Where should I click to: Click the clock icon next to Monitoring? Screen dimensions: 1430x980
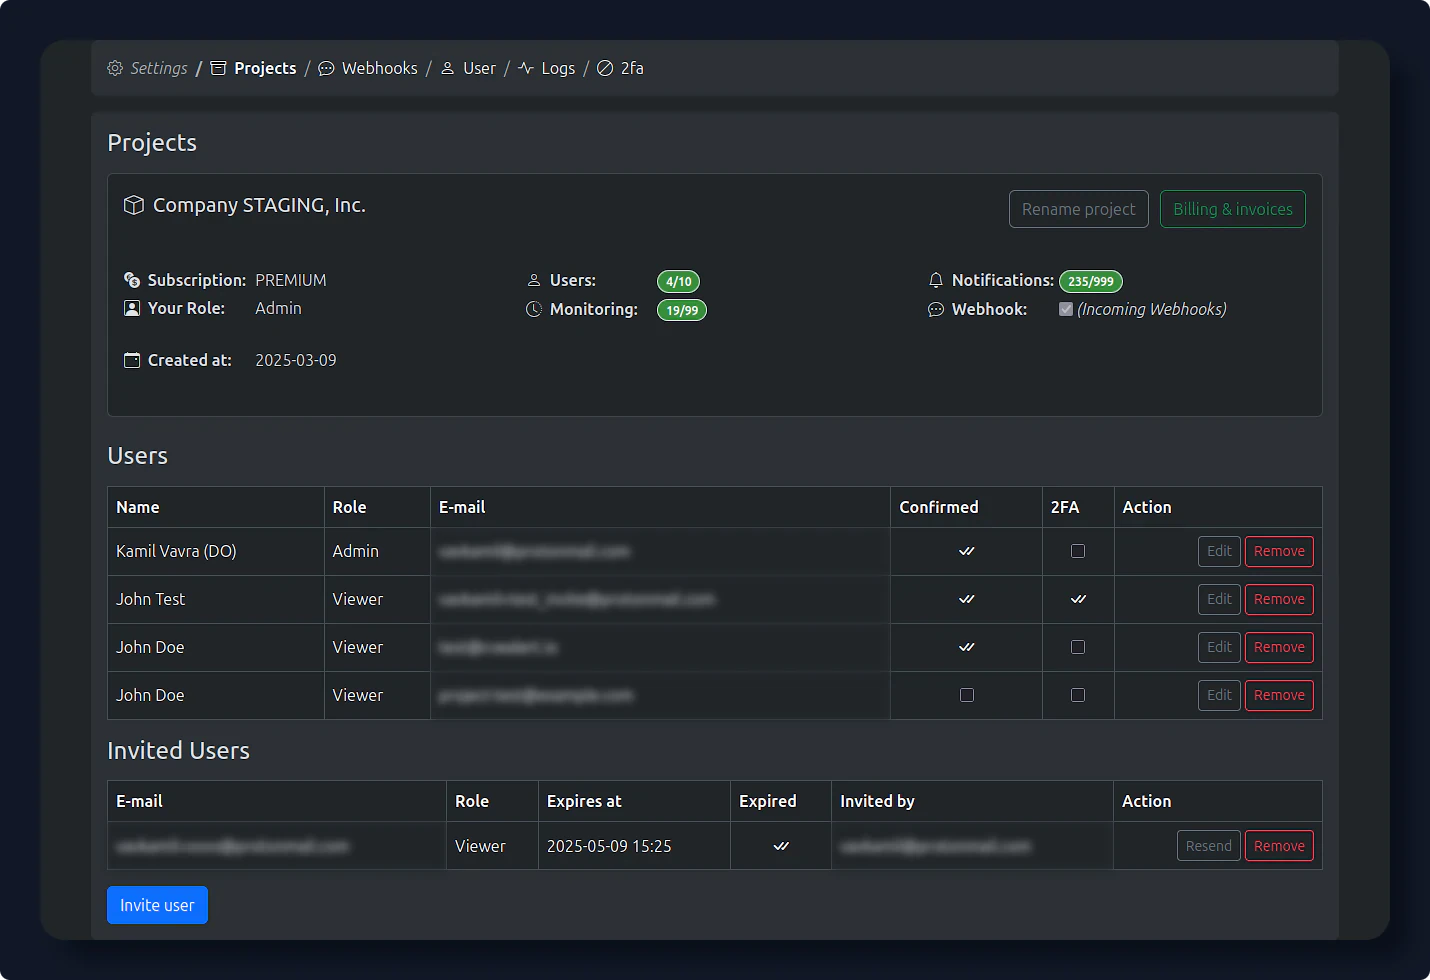(534, 309)
